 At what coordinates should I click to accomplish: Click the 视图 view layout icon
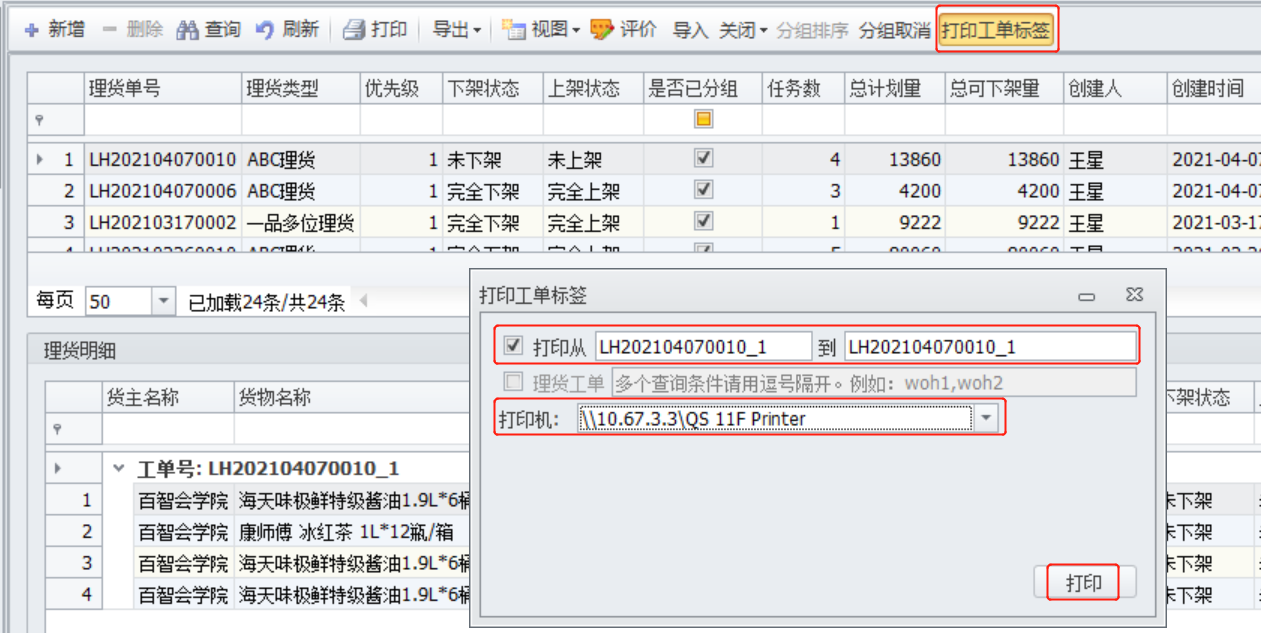(514, 30)
